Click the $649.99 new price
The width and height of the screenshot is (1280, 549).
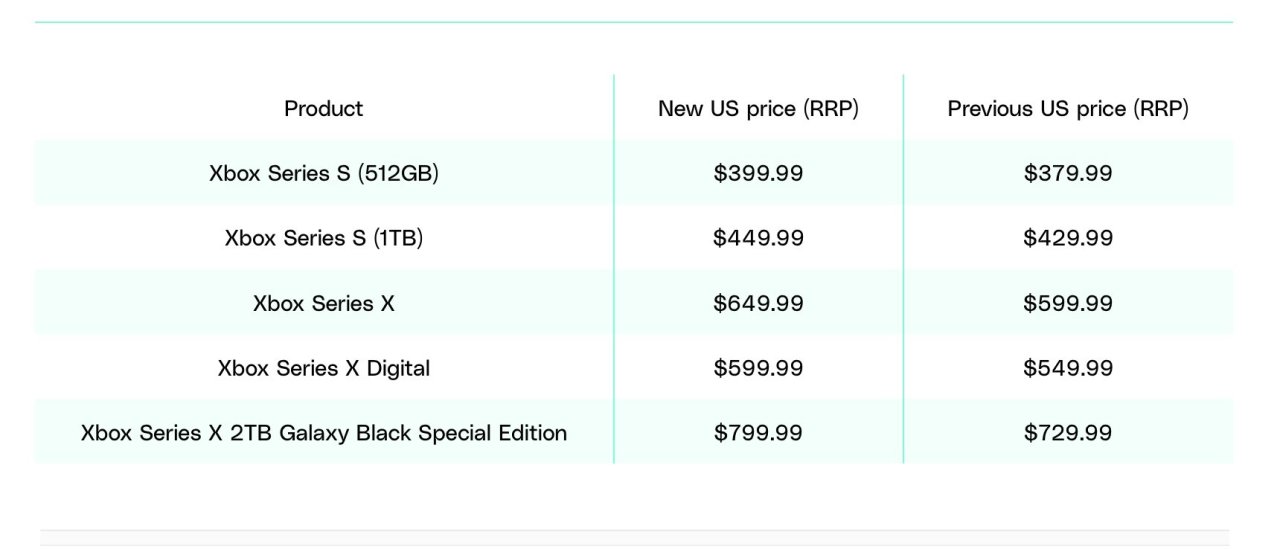(758, 303)
